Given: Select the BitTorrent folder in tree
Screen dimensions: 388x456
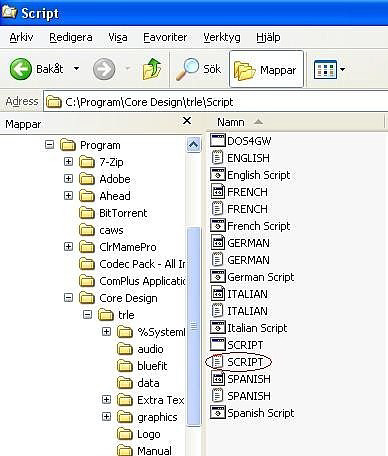Looking at the screenshot, I should 113,213.
